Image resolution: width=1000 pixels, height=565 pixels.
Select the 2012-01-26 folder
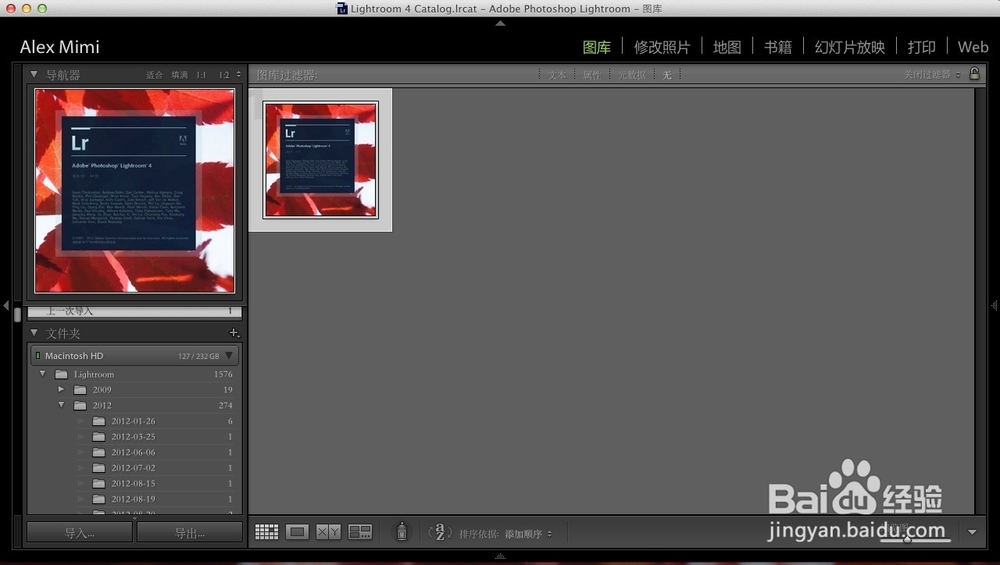pyautogui.click(x=133, y=421)
